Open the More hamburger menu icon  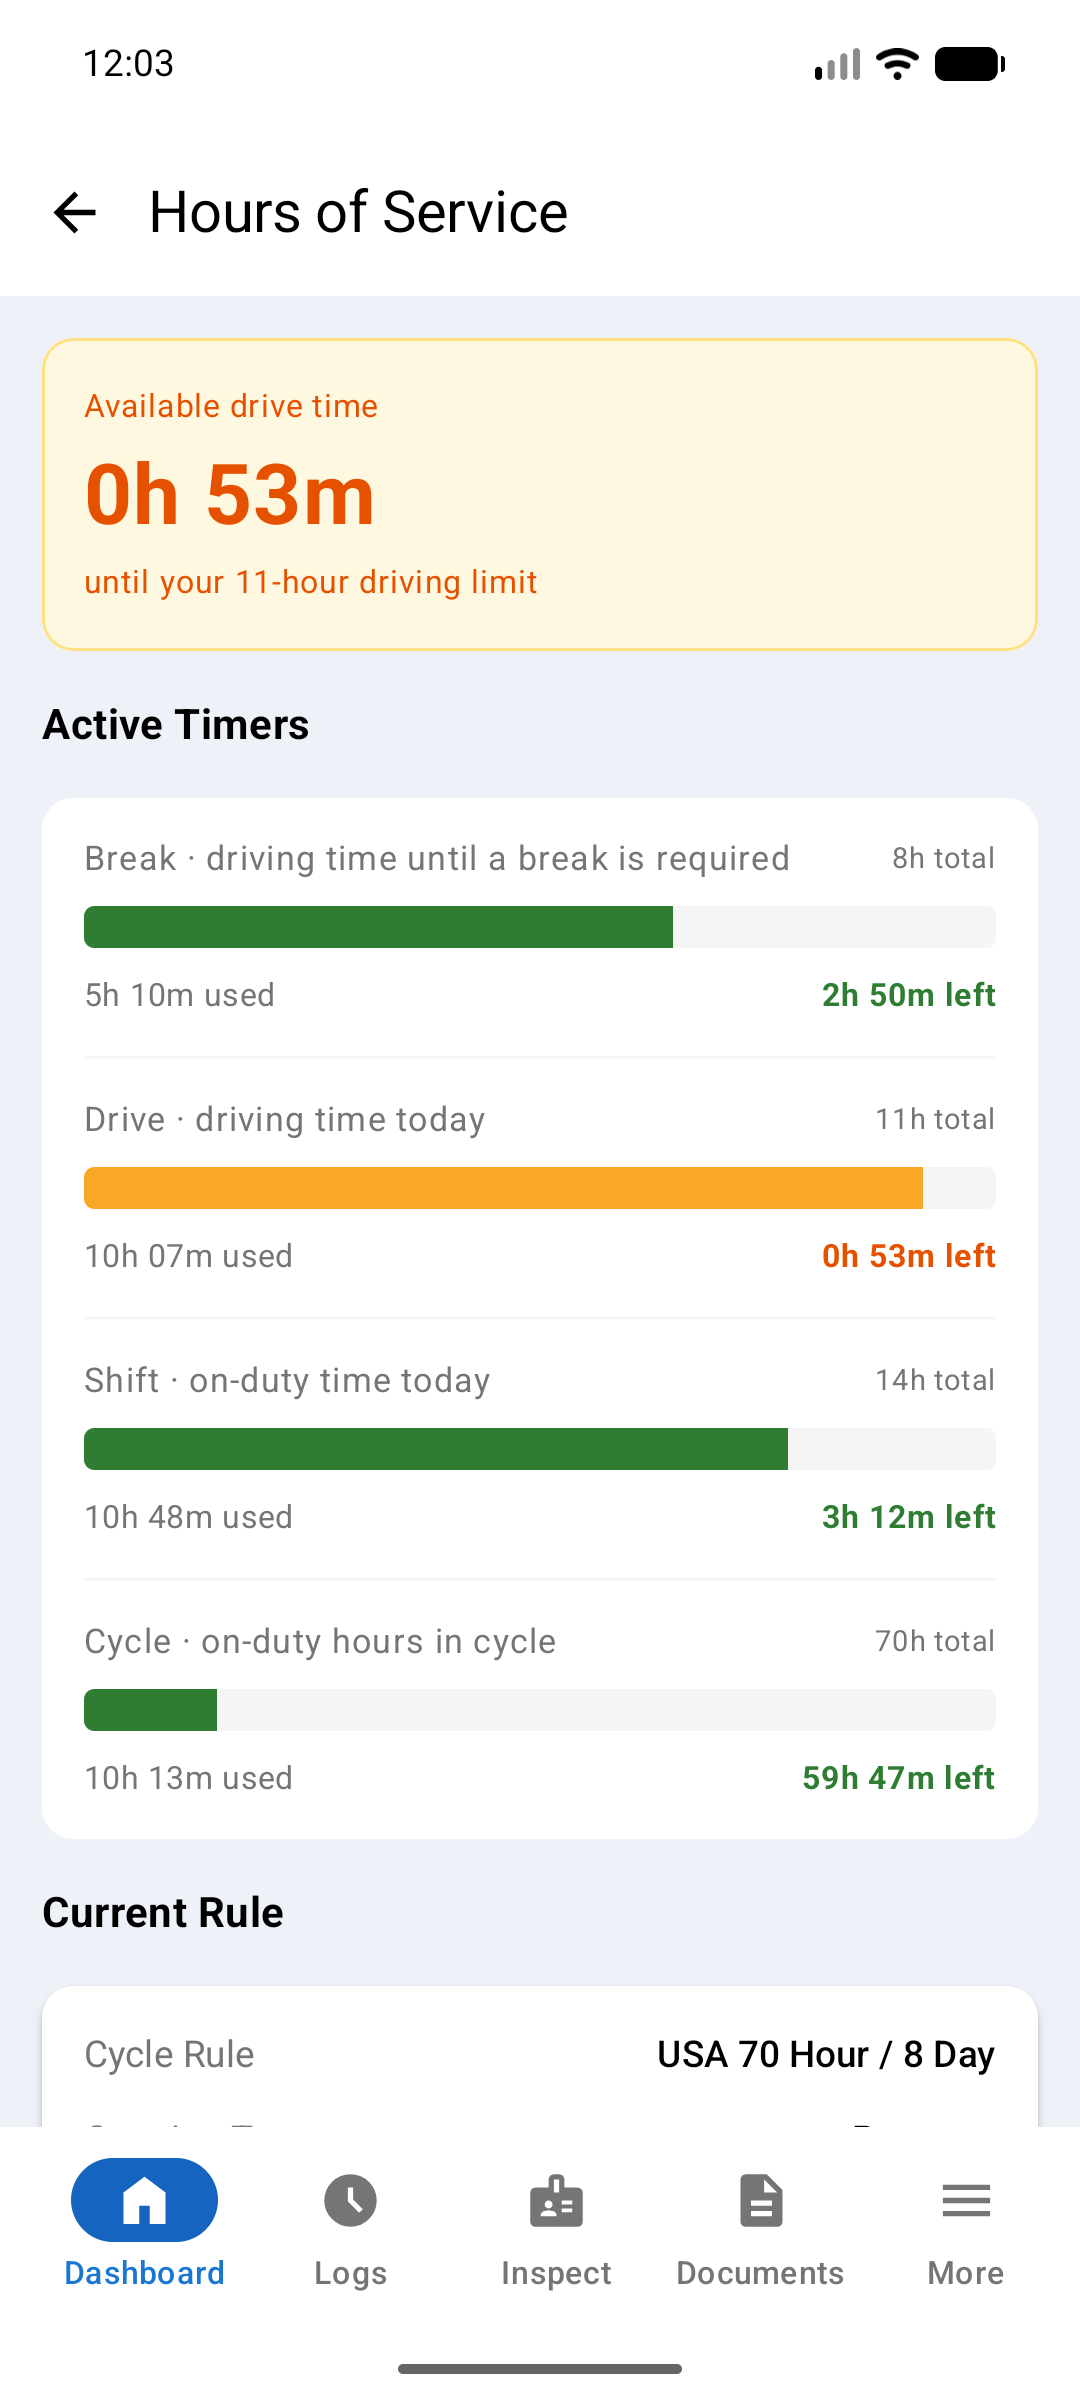tap(966, 2201)
